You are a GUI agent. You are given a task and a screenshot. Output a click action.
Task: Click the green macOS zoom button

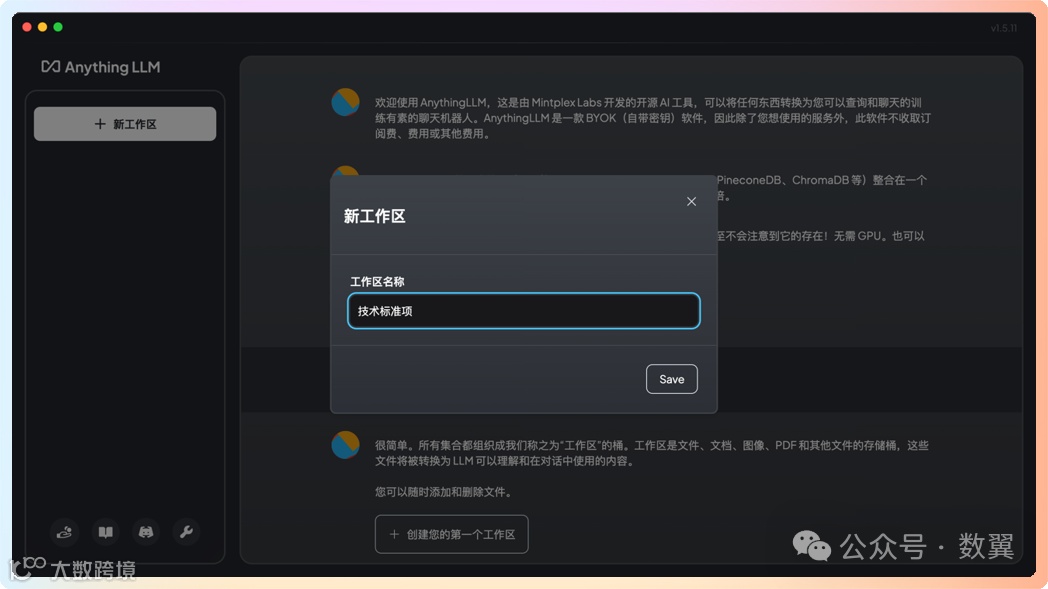pos(58,27)
